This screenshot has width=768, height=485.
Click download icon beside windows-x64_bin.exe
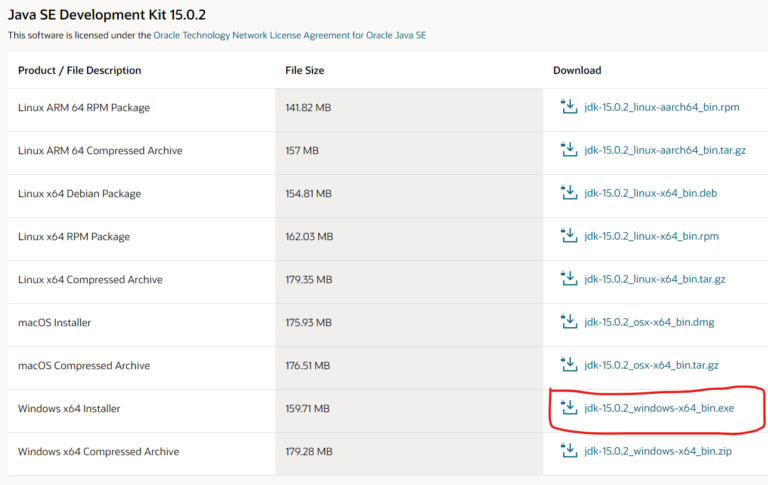click(569, 408)
